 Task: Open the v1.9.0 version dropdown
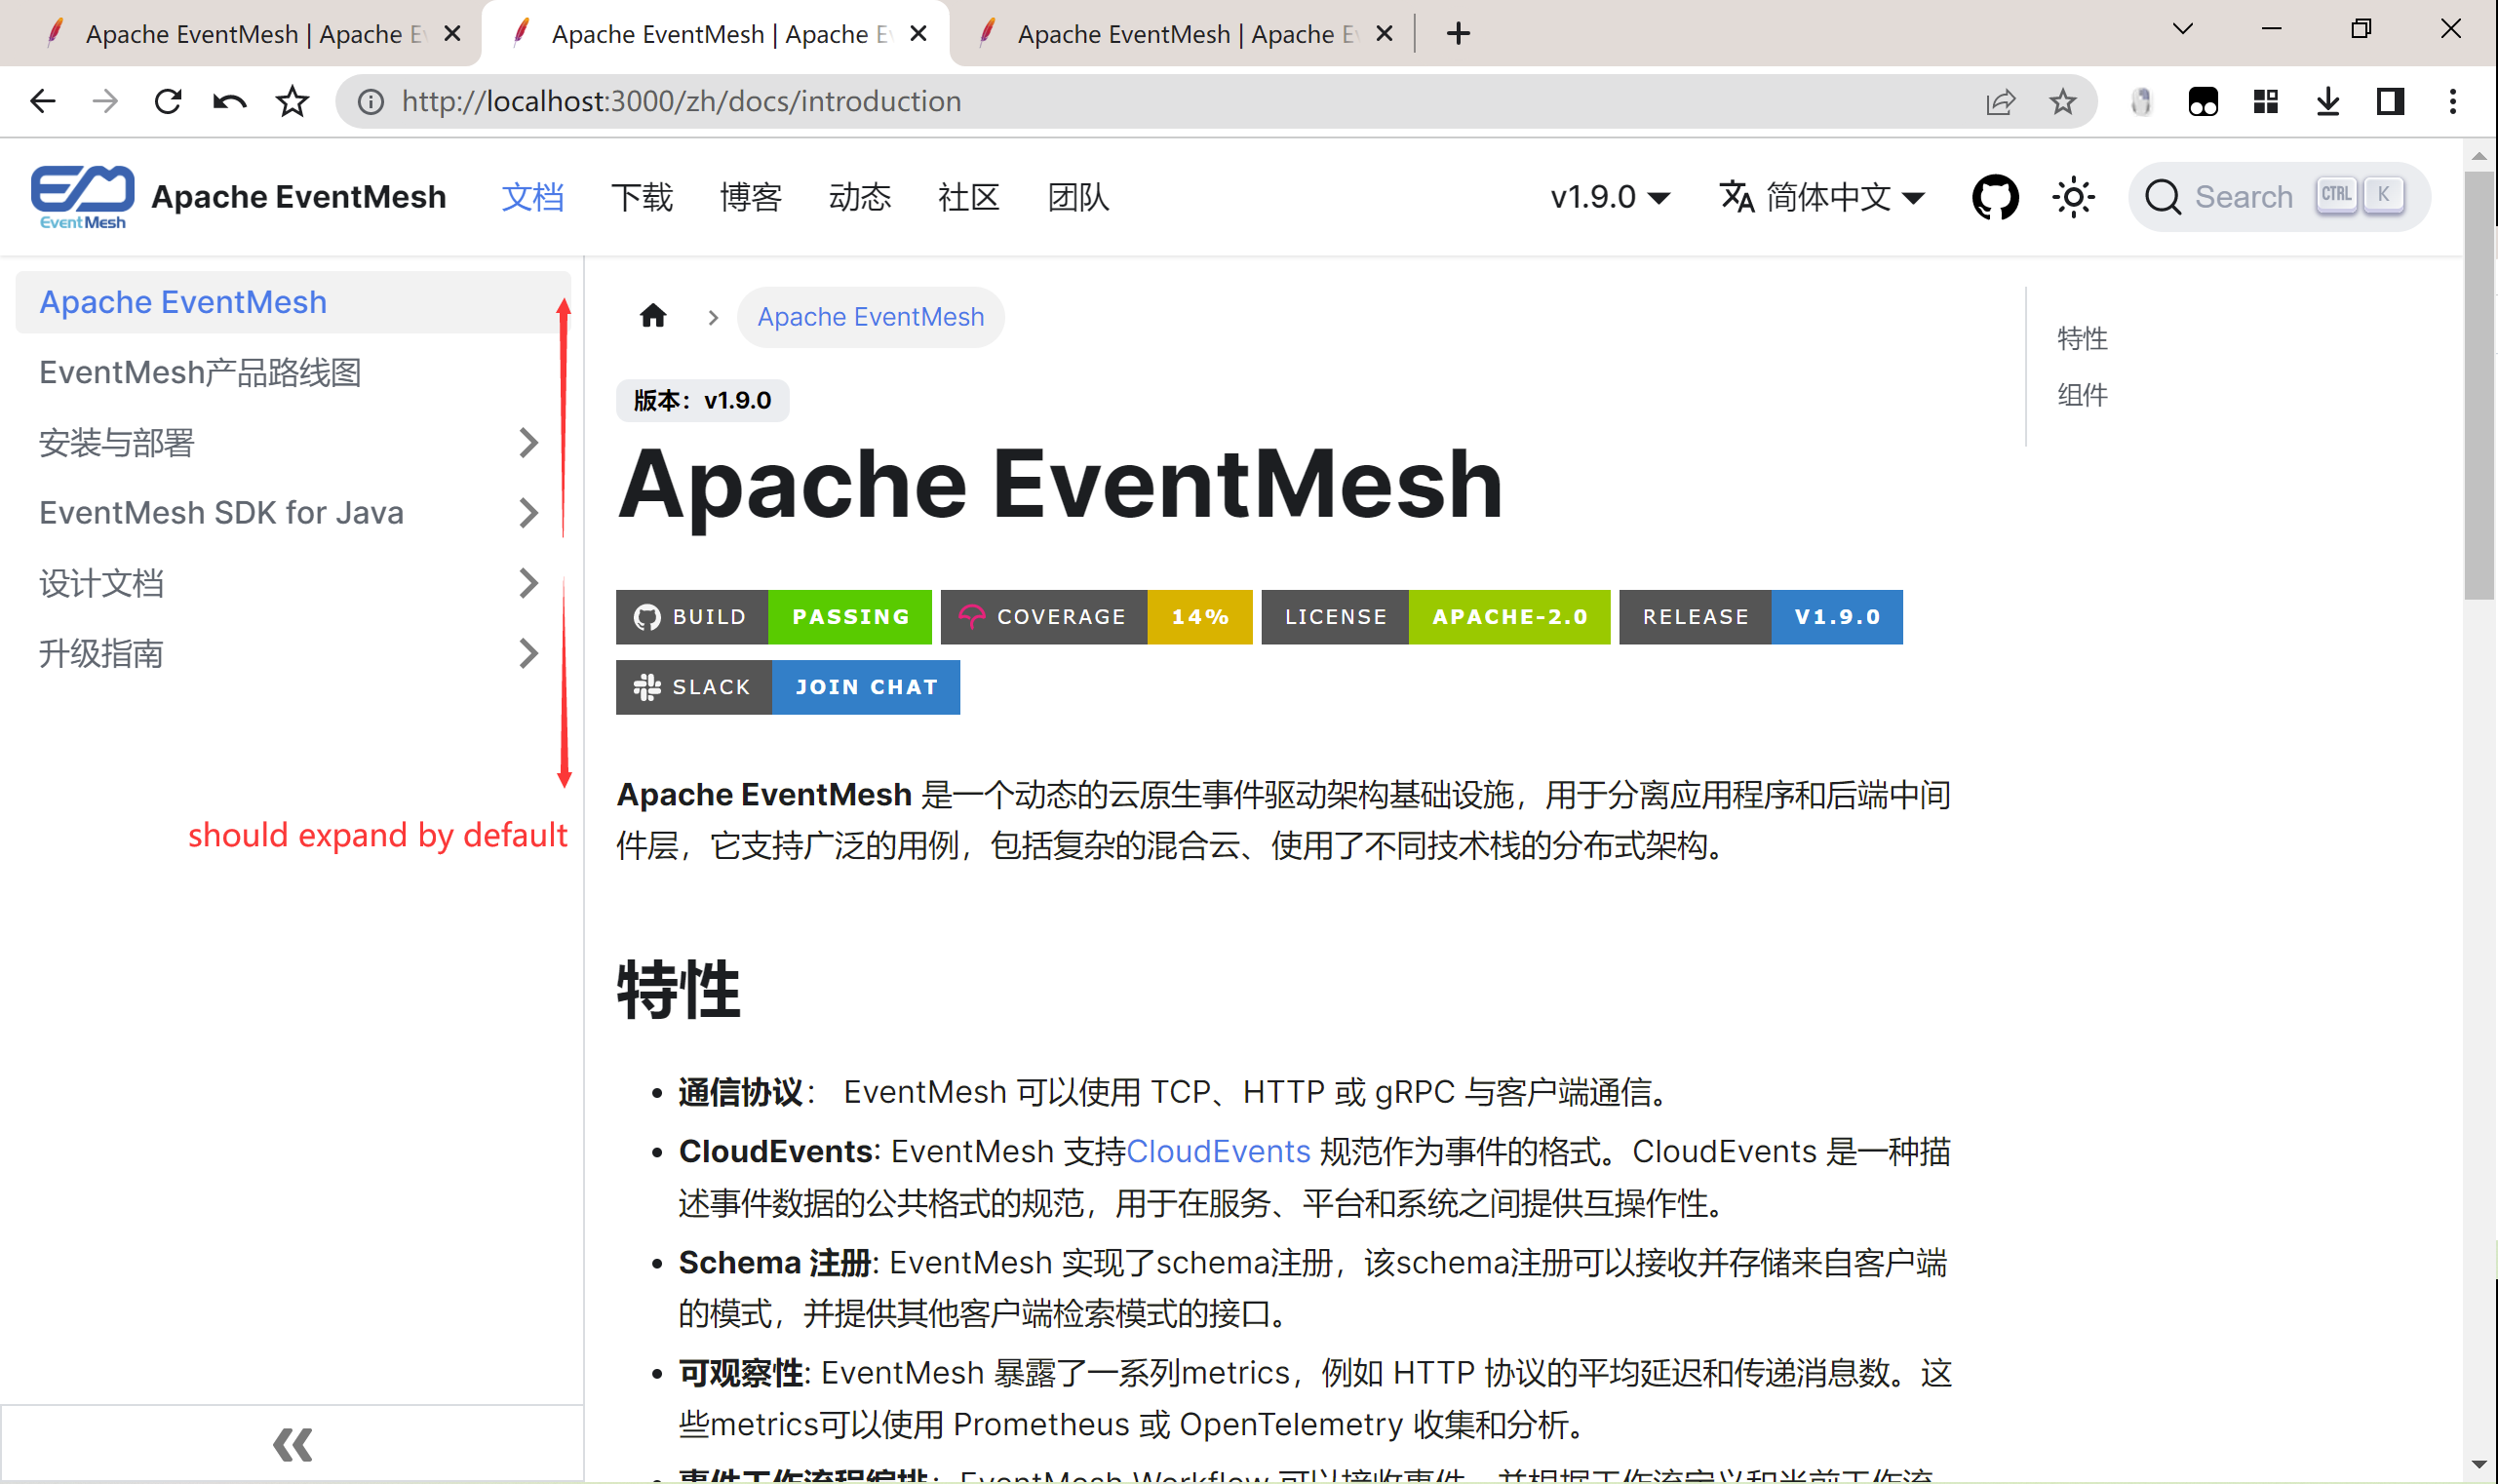(x=1609, y=197)
